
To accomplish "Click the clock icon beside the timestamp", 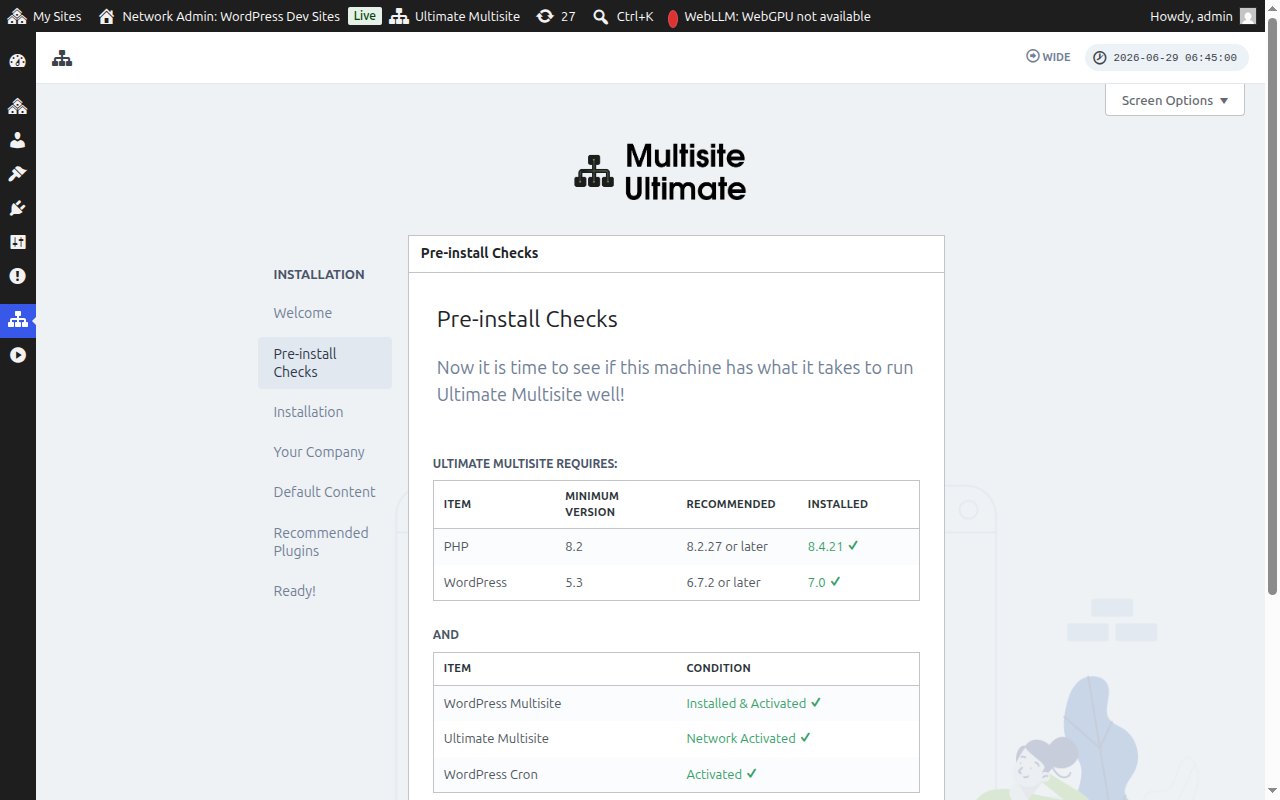I will pos(1100,58).
